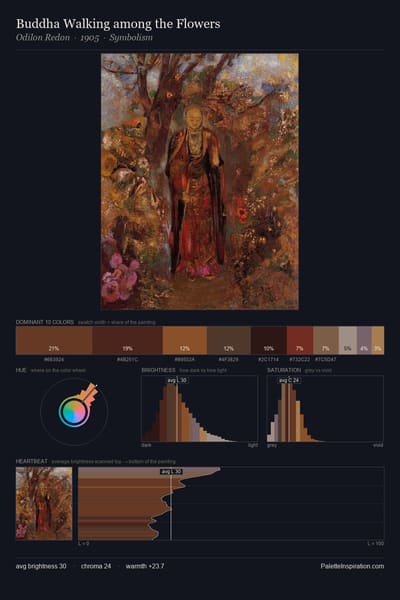Pick the orange 12% color swatch
Viewport: 400px width, 600px height.
(x=185, y=340)
